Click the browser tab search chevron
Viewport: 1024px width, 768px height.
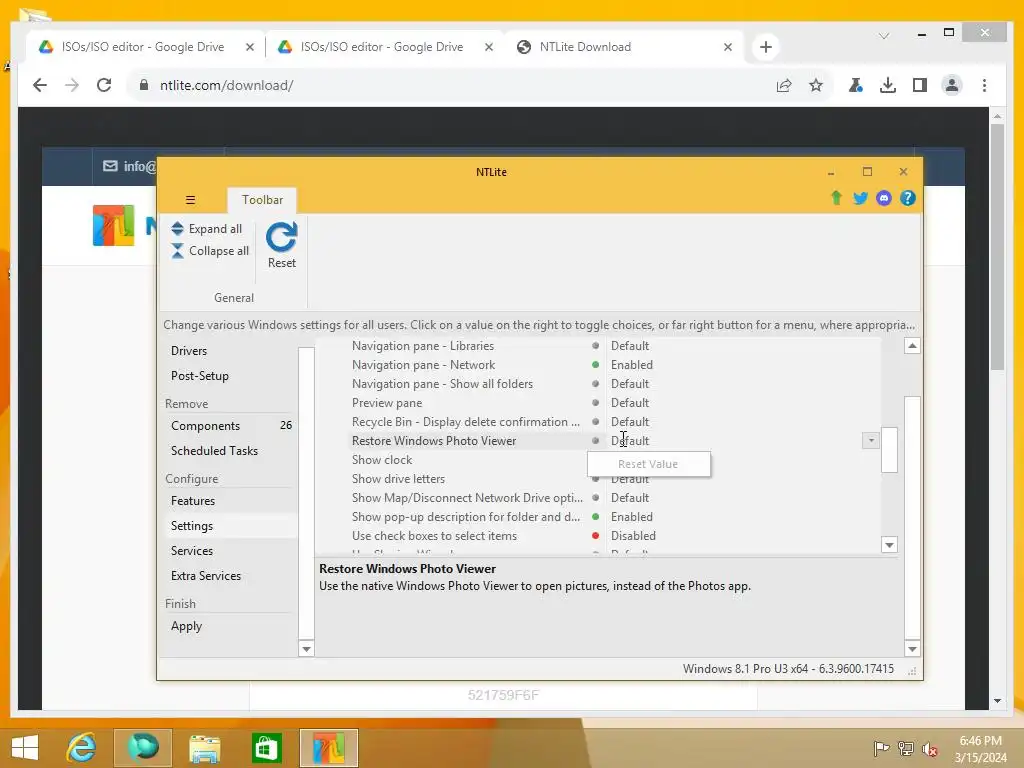tap(884, 36)
